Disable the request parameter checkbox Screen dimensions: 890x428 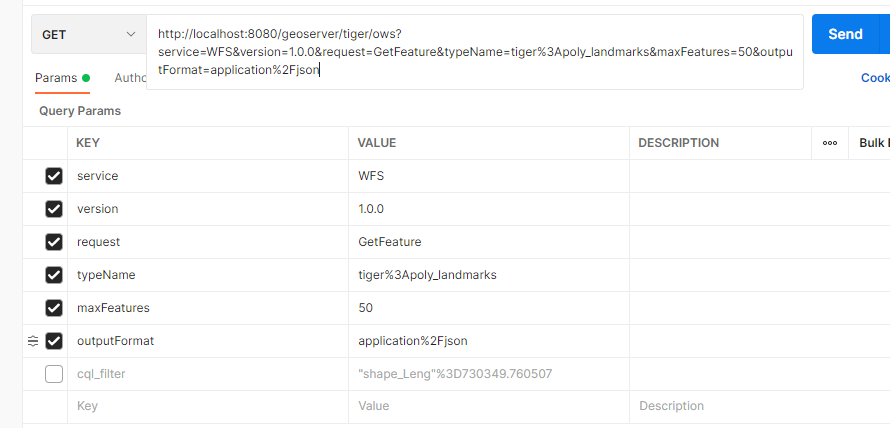(54, 242)
